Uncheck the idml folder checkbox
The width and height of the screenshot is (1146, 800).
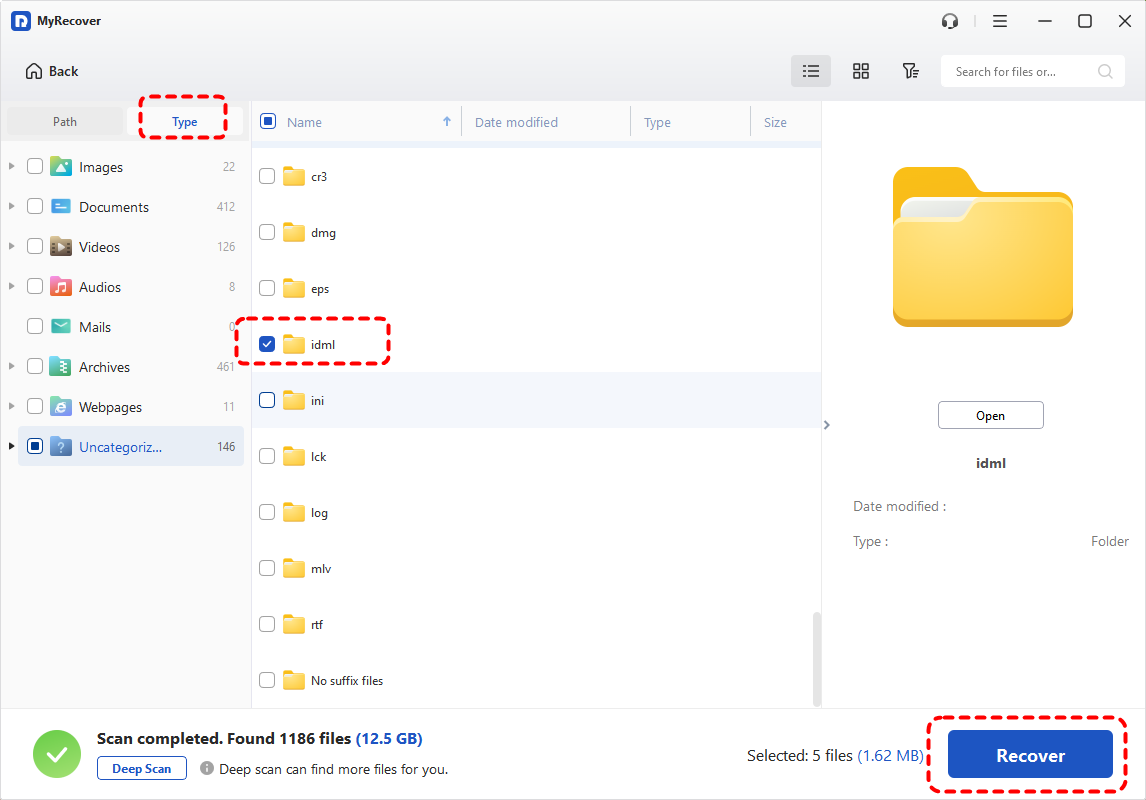[x=267, y=344]
